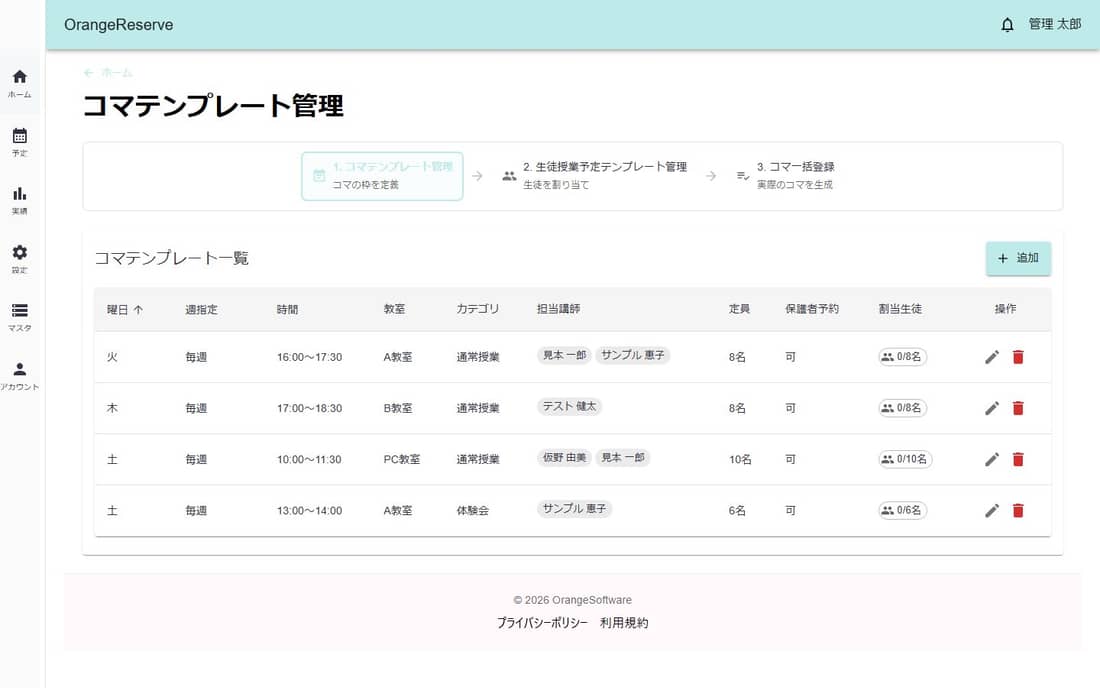Click the 10名 capacity cell
The image size is (1100, 688).
(740, 459)
